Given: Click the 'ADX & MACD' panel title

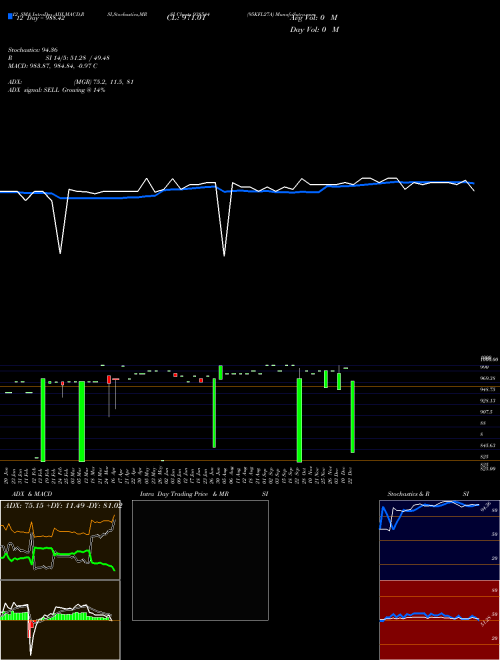Looking at the screenshot, I should point(32,494).
